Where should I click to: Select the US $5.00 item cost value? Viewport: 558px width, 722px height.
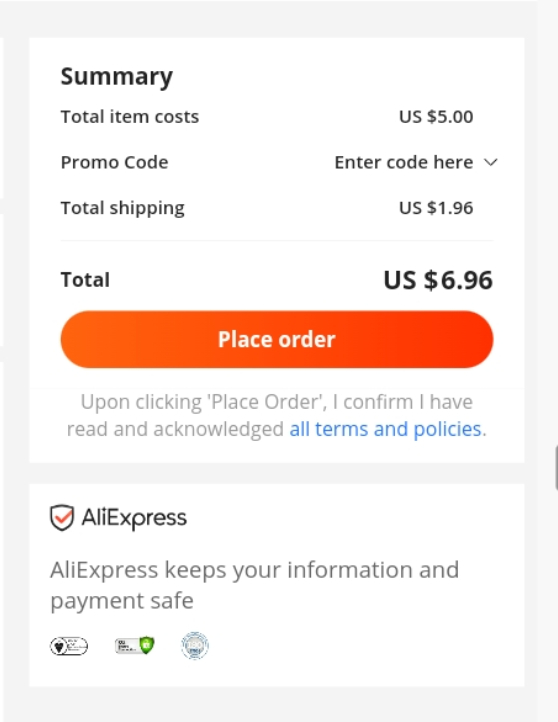click(436, 117)
